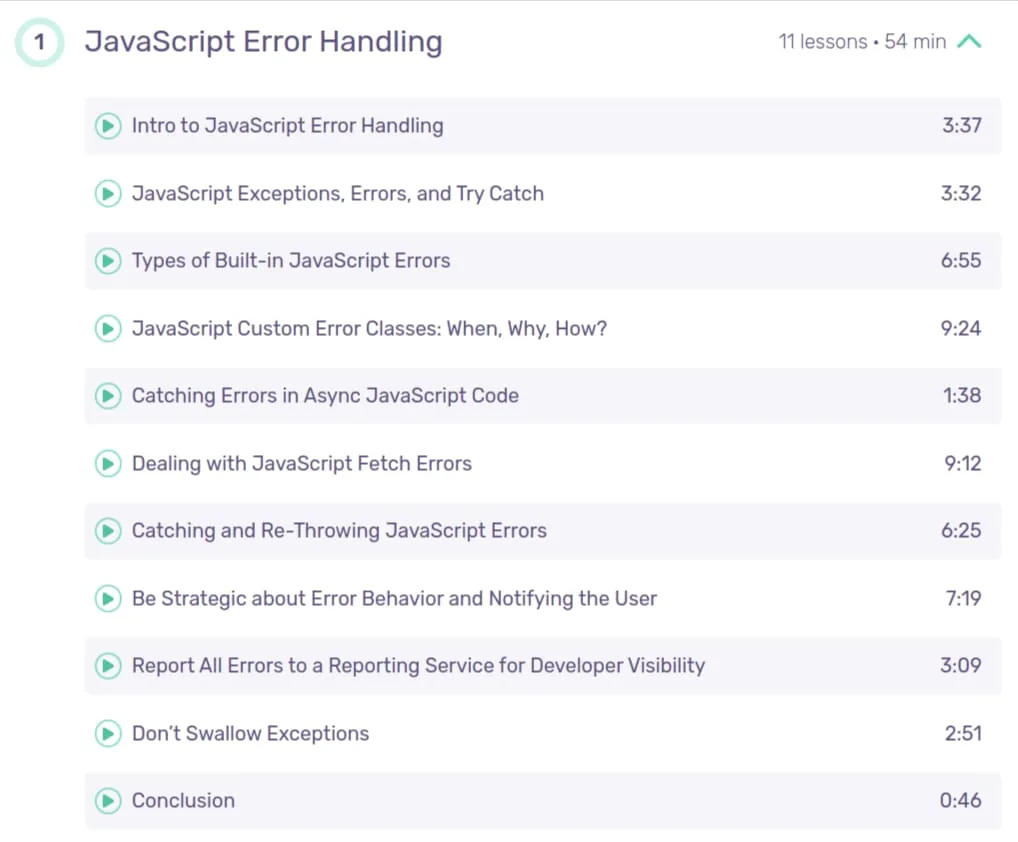Click play icon beside Types of Built-in JavaScript Errors
This screenshot has width=1018, height=842.
click(x=108, y=261)
